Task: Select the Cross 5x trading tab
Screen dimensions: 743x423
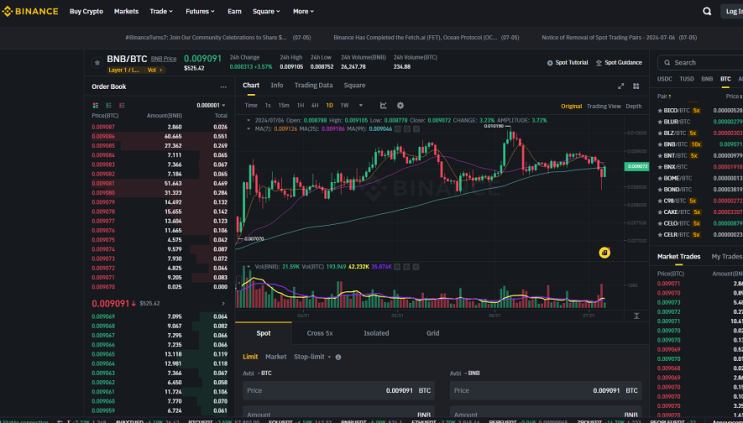Action: coord(319,333)
